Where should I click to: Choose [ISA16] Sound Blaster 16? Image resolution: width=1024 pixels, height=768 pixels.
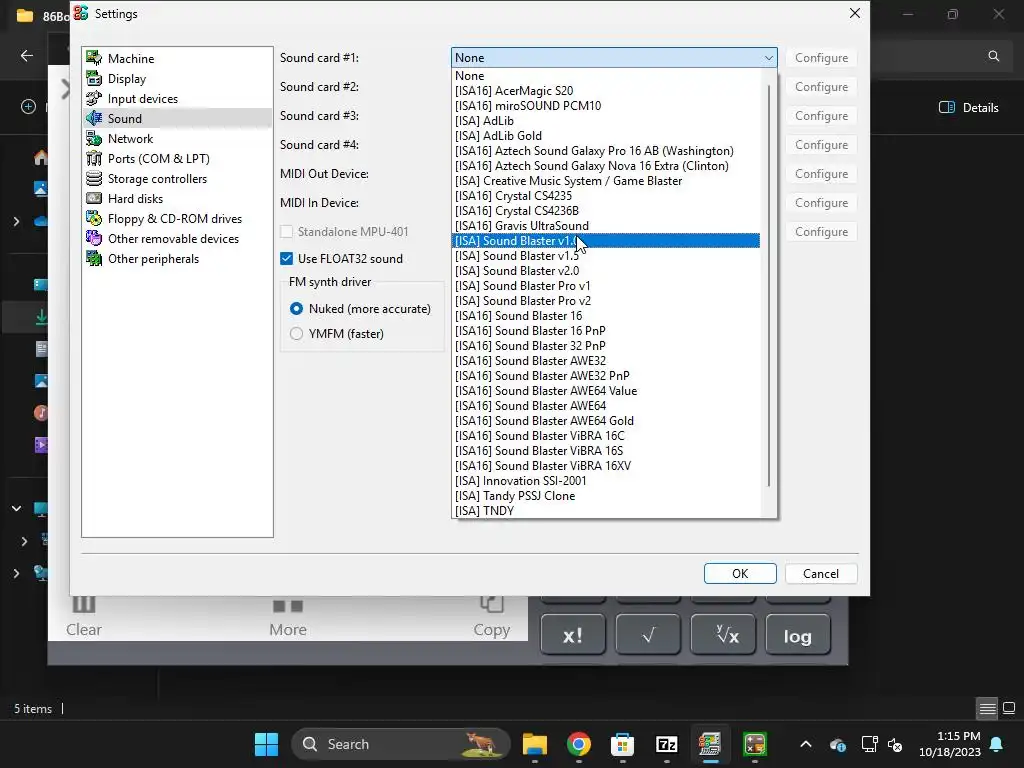click(x=606, y=316)
